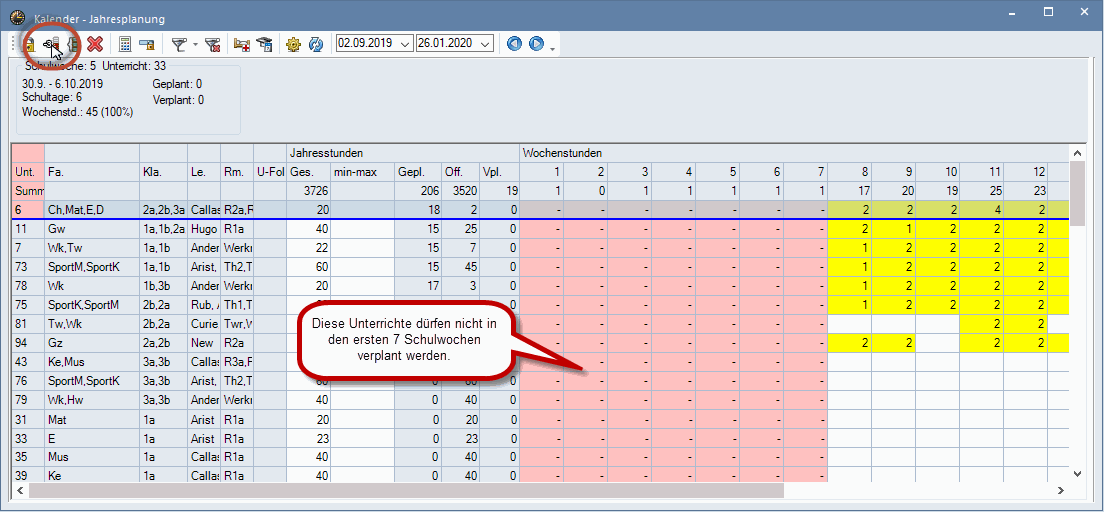Click the red X delete icon
1104x512 pixels.
95,44
